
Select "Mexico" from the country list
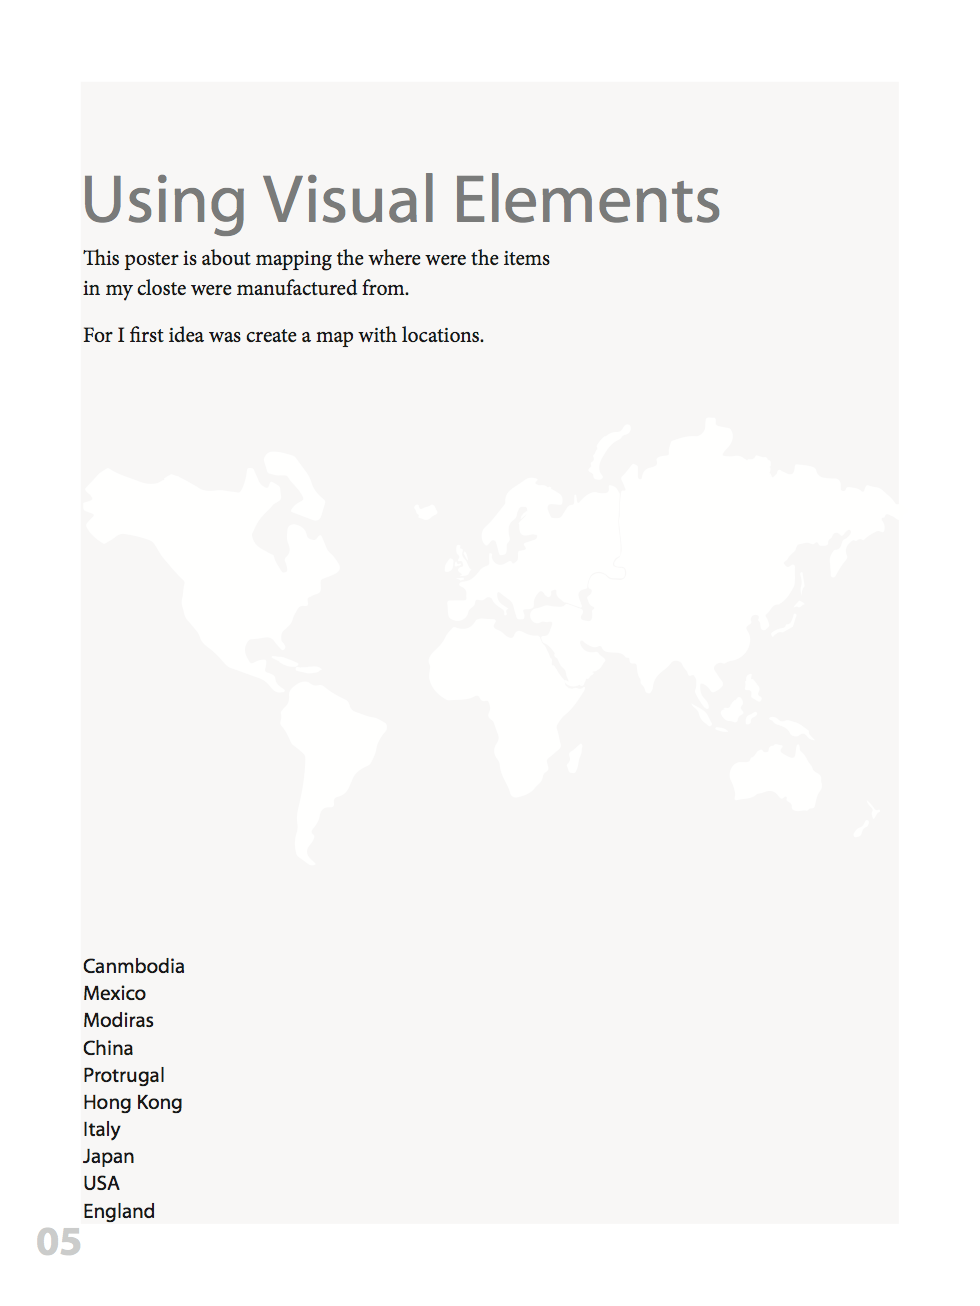114,993
